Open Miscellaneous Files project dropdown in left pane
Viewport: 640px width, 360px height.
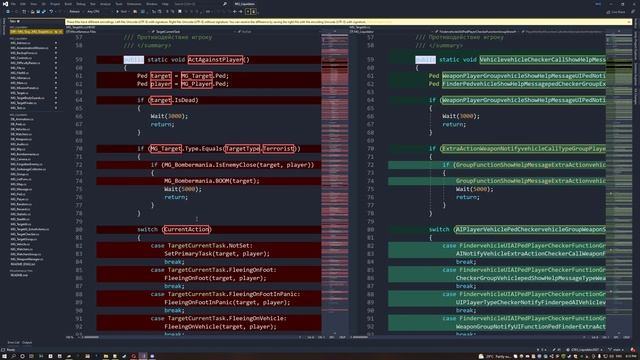(108, 31)
